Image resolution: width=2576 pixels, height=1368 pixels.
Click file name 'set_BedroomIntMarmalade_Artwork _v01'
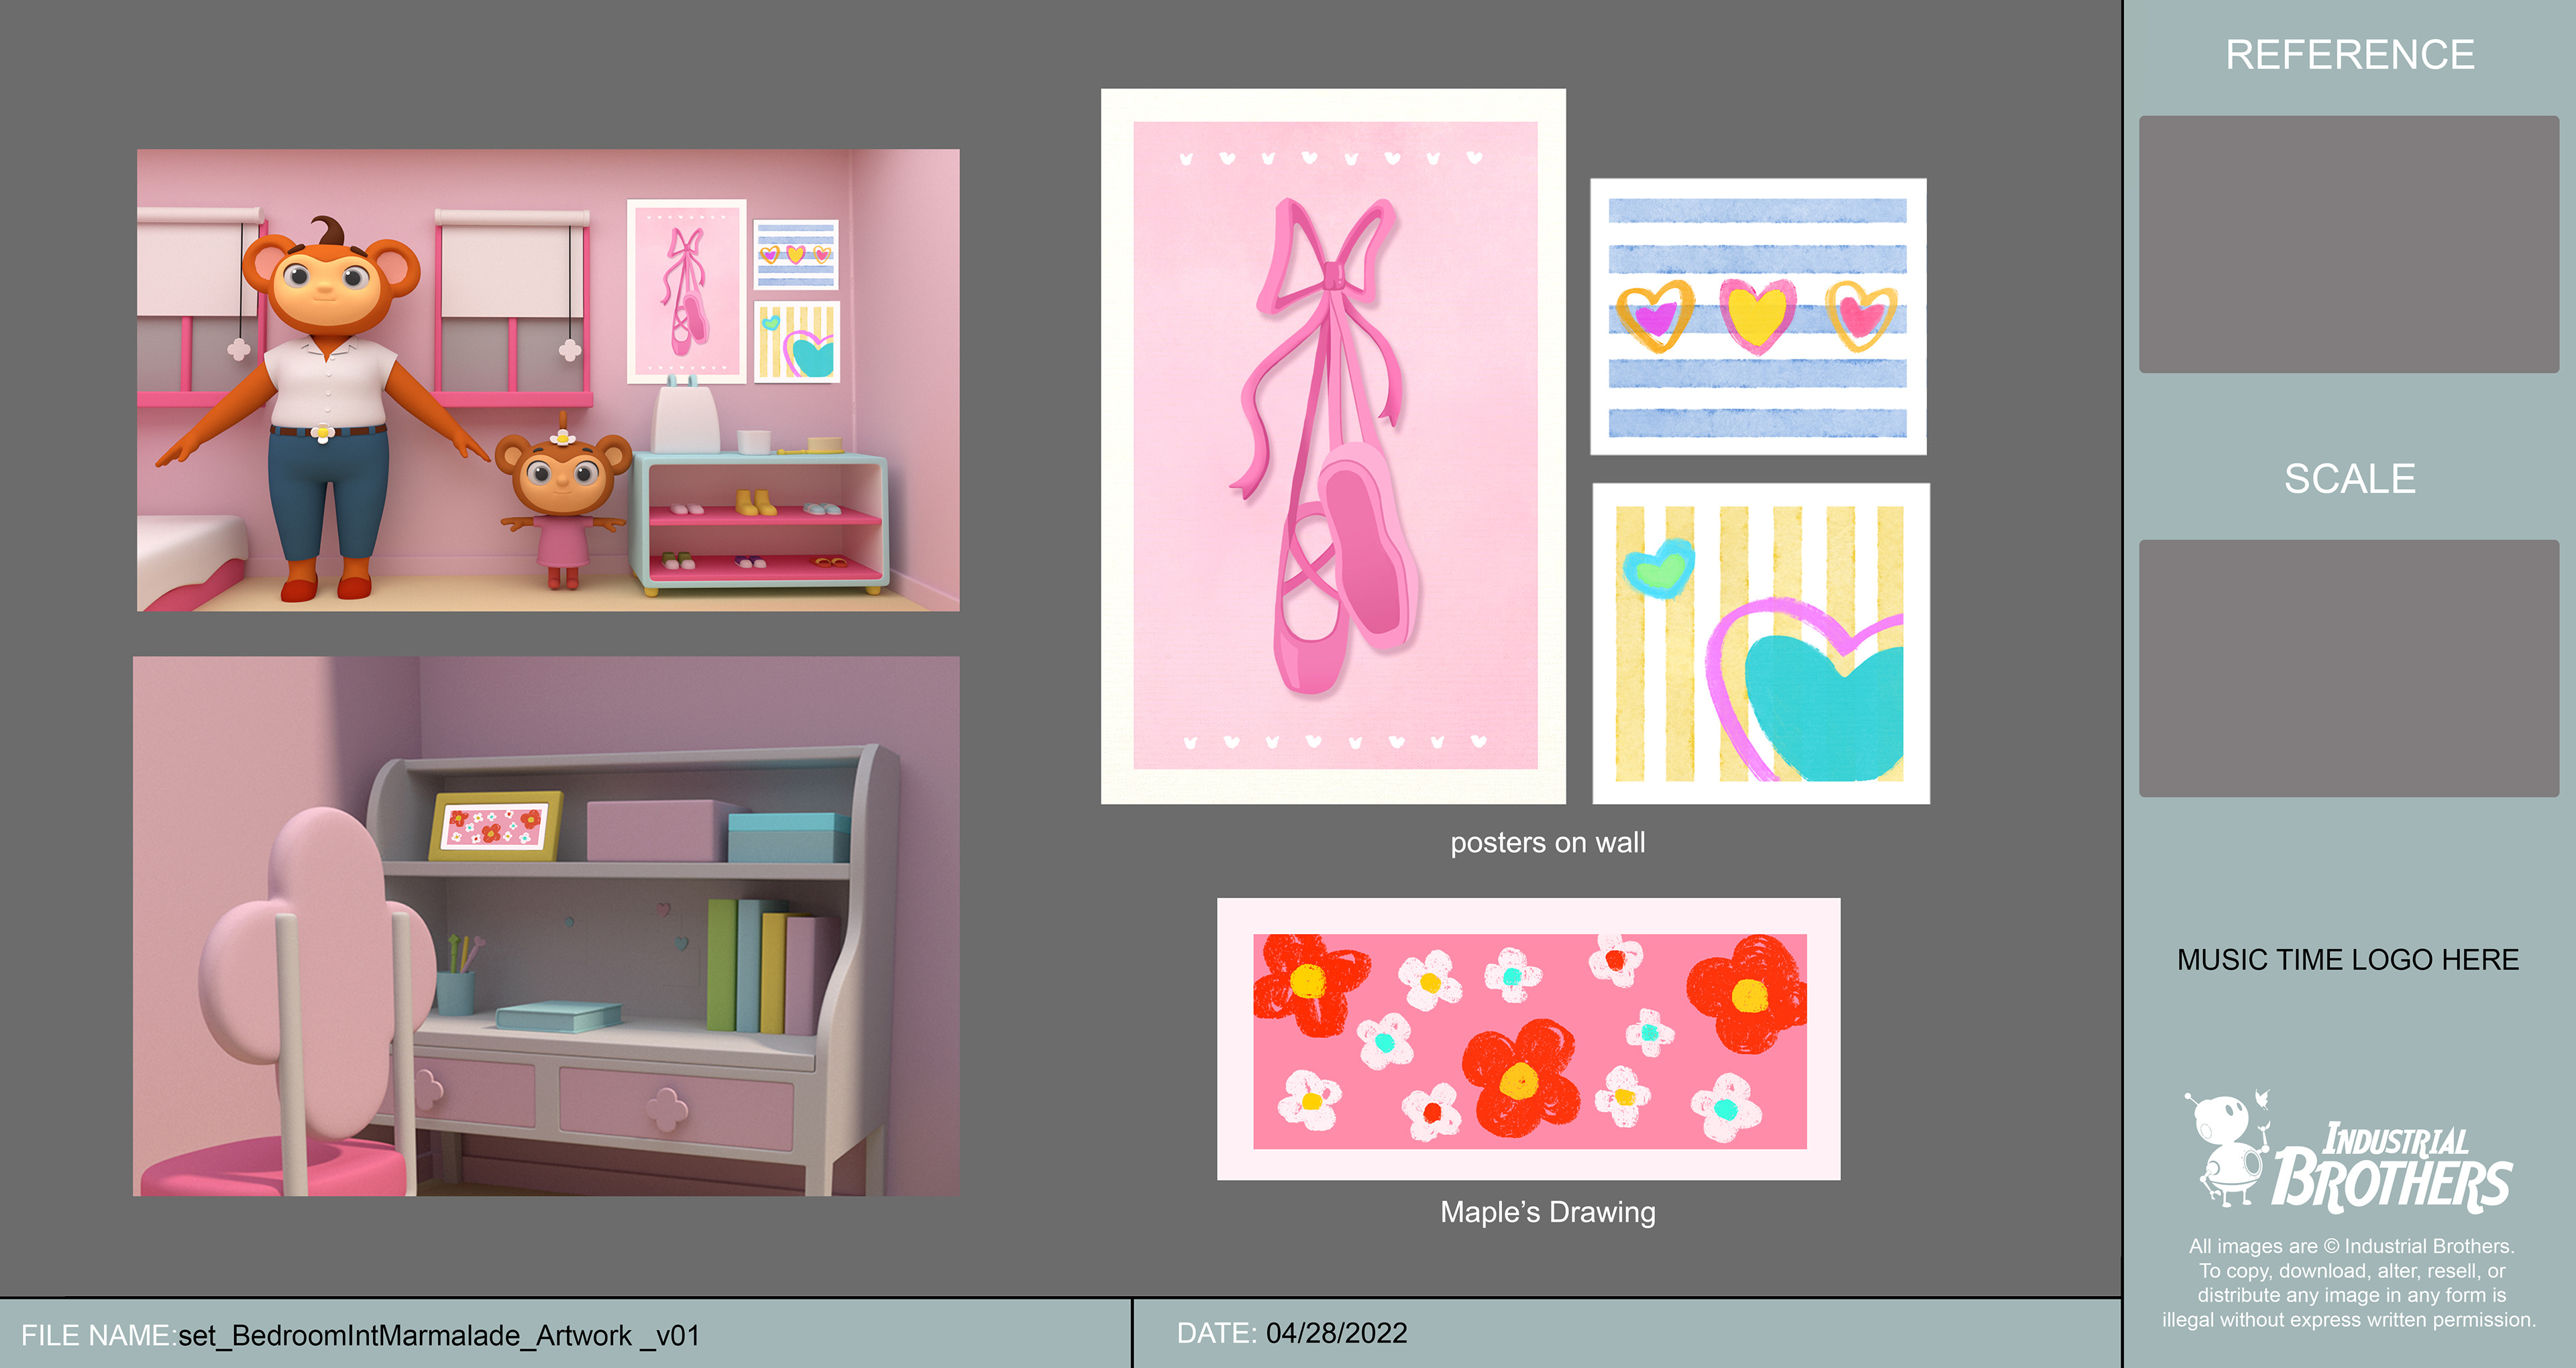(439, 1336)
